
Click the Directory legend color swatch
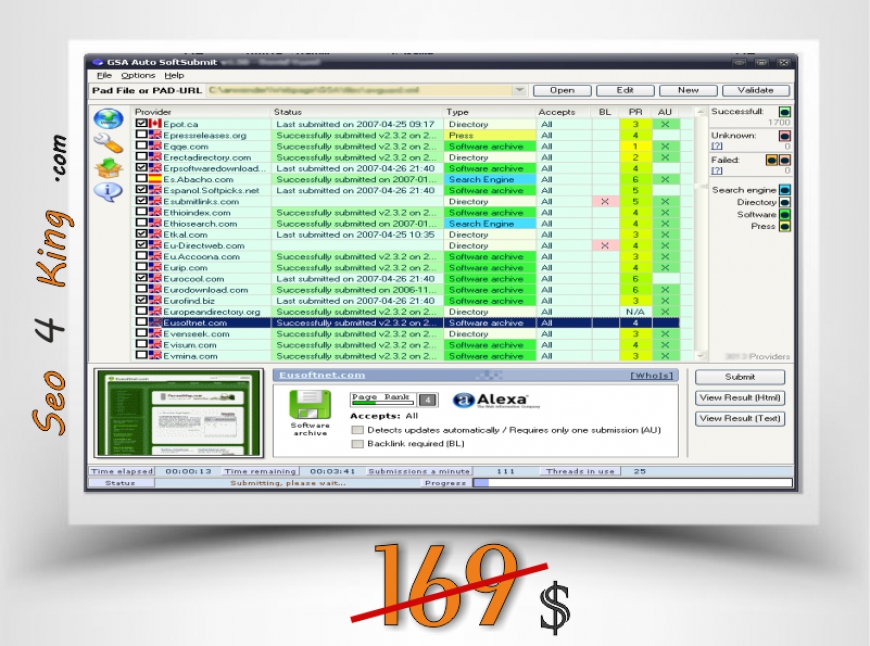(785, 203)
